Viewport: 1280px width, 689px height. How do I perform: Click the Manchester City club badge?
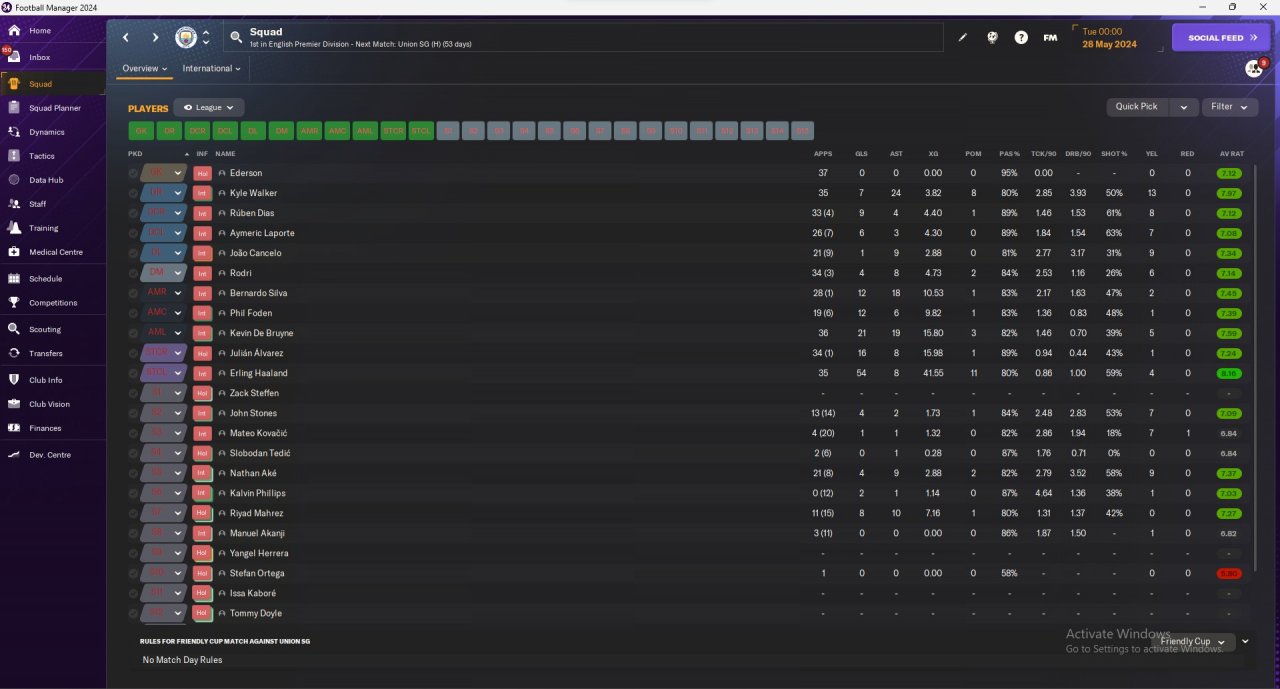(x=186, y=38)
